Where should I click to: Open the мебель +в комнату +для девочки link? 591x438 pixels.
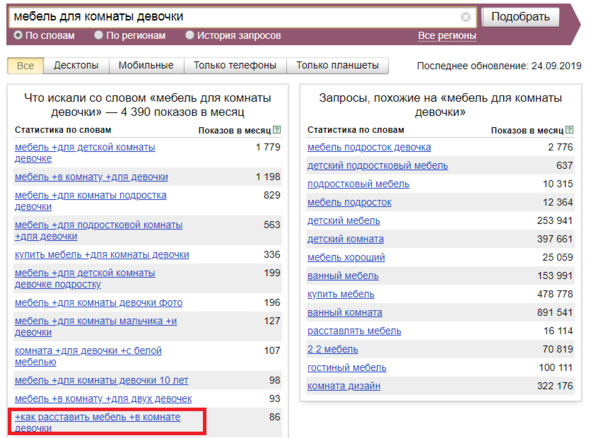91,177
